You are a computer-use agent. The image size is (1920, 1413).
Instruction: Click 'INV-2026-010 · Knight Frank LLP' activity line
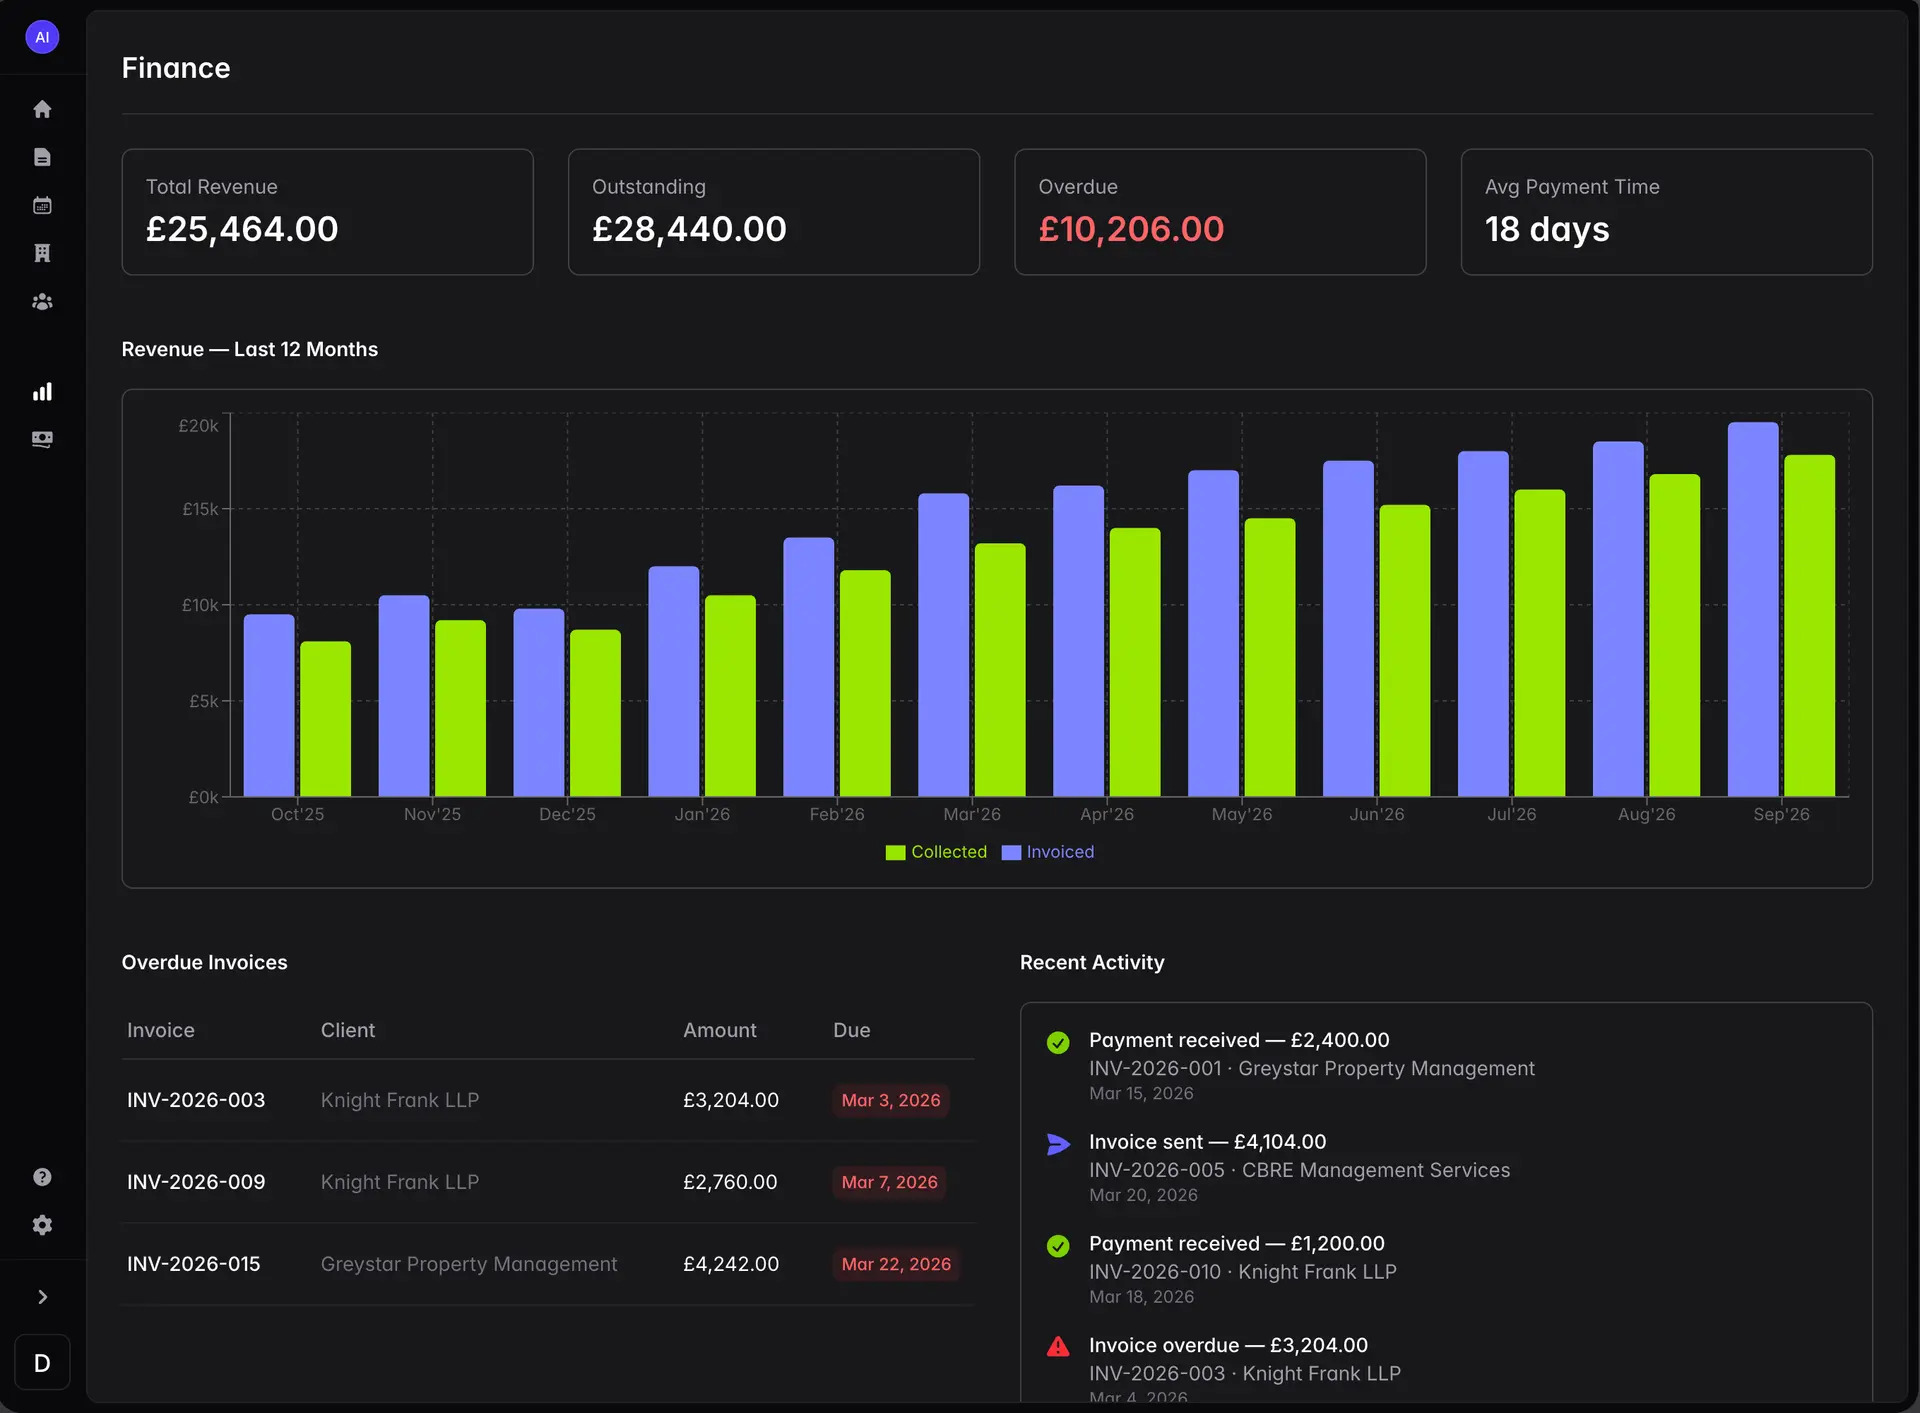(x=1243, y=1272)
